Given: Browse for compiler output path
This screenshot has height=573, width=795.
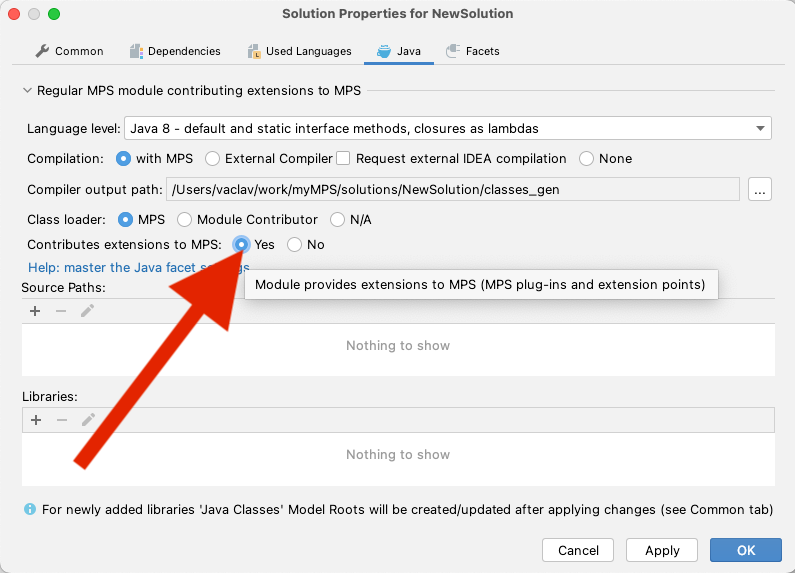Looking at the screenshot, I should click(x=760, y=190).
